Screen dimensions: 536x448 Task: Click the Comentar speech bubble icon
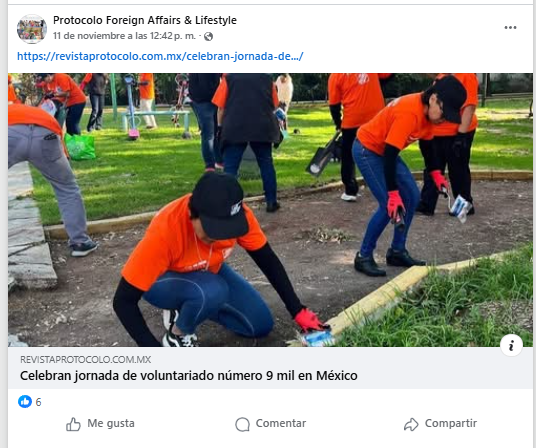(242, 424)
